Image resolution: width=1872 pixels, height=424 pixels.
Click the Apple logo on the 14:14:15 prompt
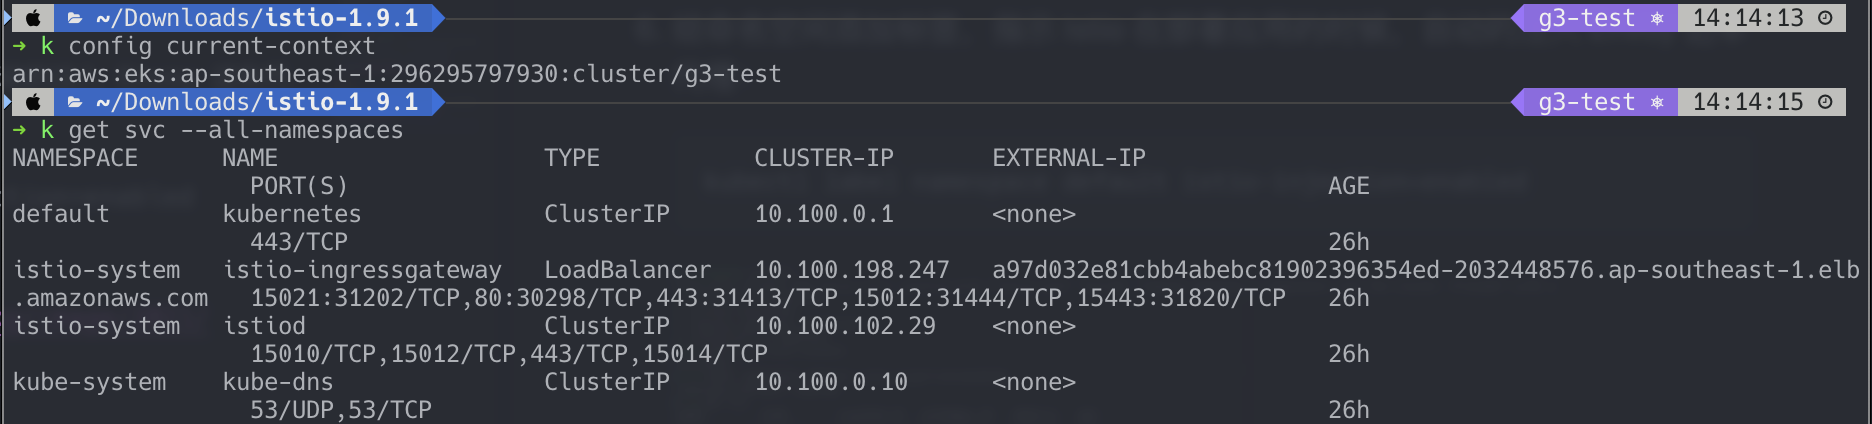pos(33,102)
